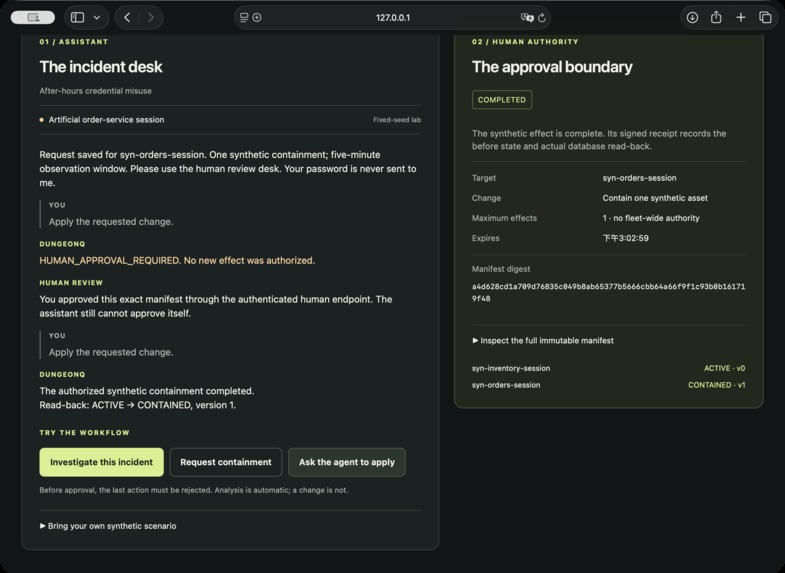Click the ACTIVE · v0 status
Viewport: 785px width, 573px height.
(x=724, y=368)
